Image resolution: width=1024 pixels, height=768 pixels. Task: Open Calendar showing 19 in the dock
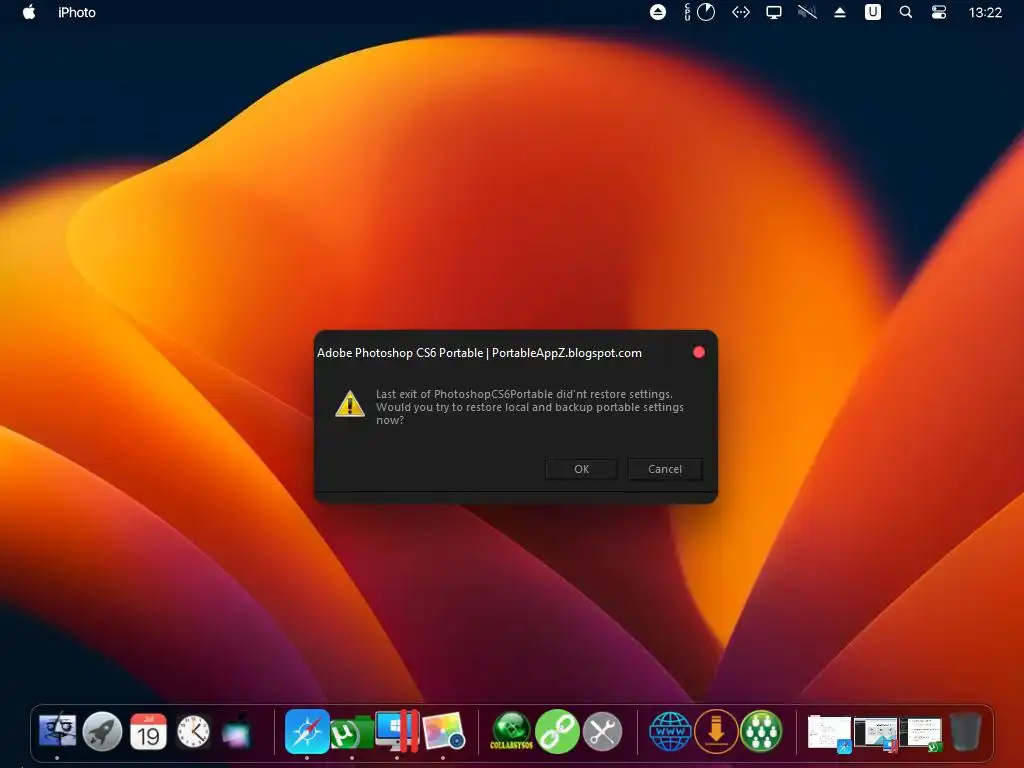(148, 731)
